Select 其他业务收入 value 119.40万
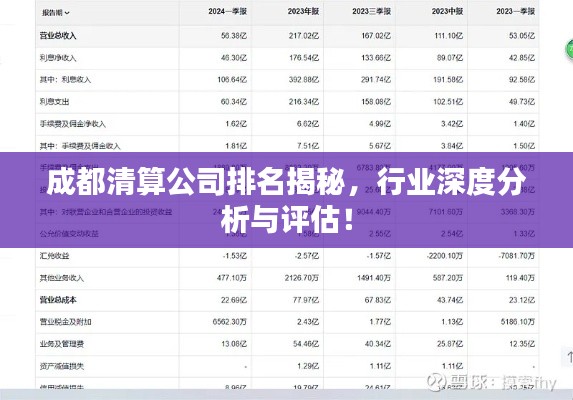This screenshot has width=573, height=400. click(520, 278)
